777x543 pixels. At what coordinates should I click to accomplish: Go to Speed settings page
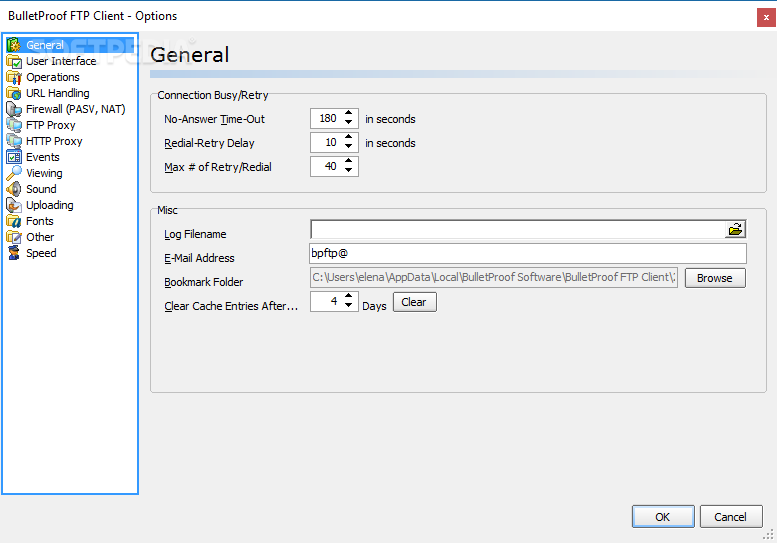(x=41, y=253)
